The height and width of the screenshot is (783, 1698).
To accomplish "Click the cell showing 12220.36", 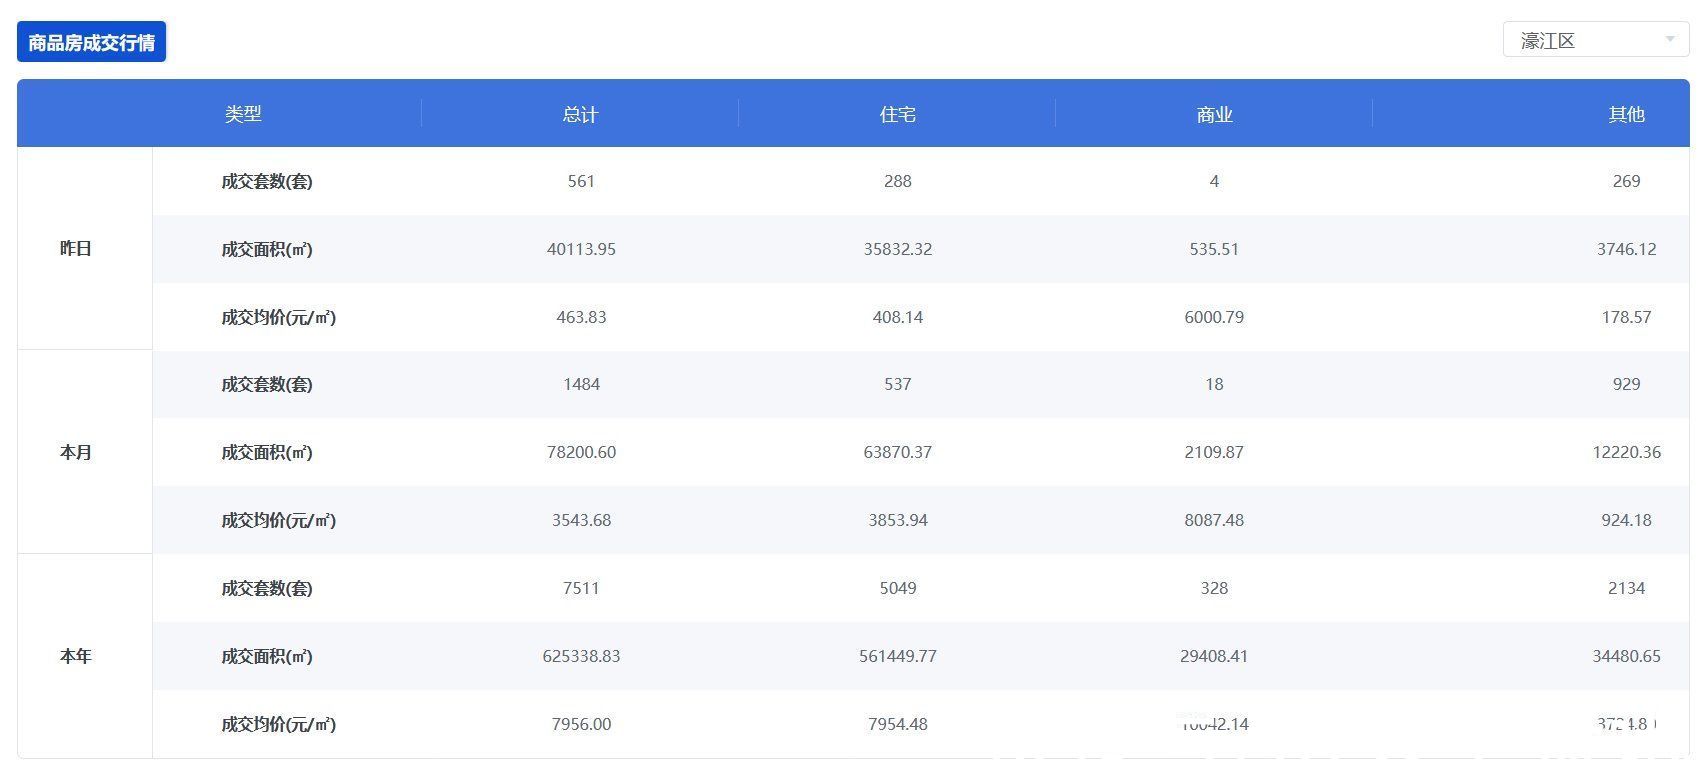I will (x=1626, y=452).
